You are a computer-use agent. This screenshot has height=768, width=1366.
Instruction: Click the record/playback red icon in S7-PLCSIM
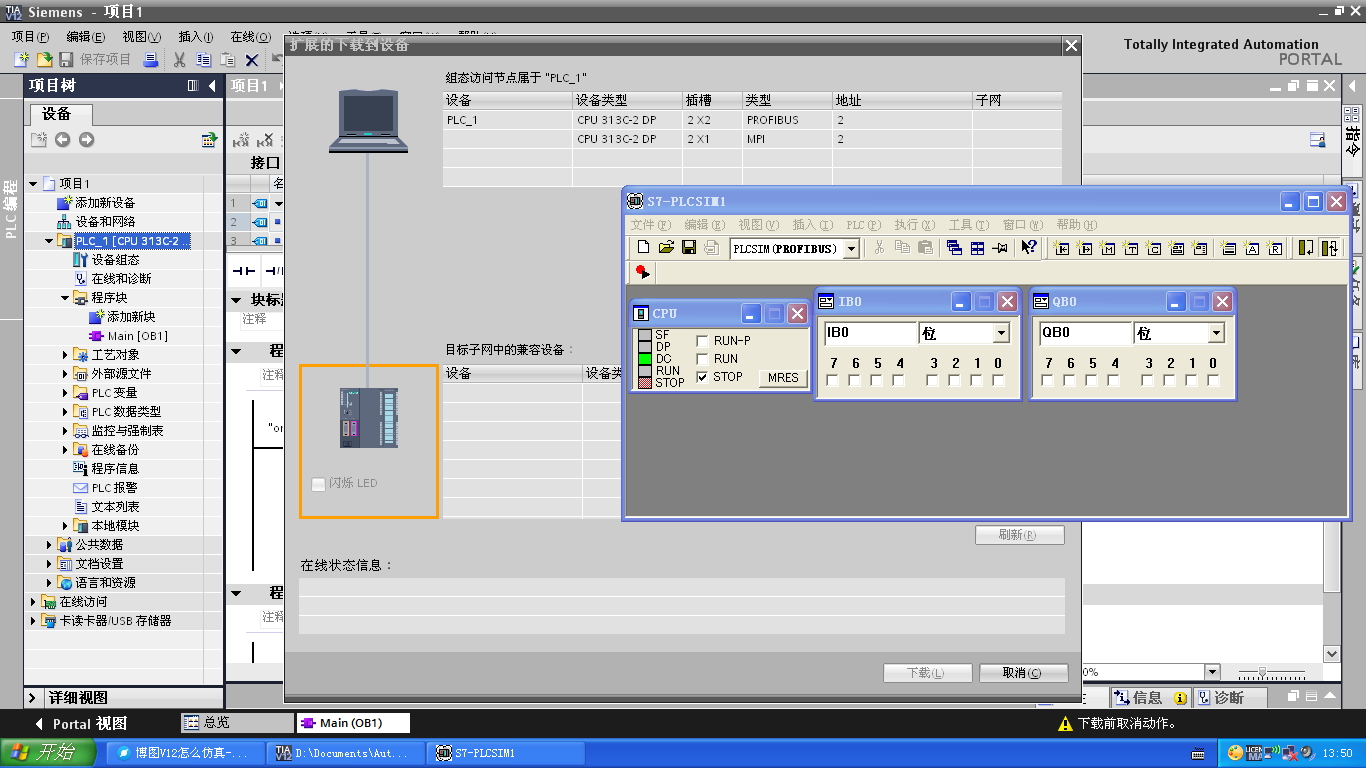642,272
